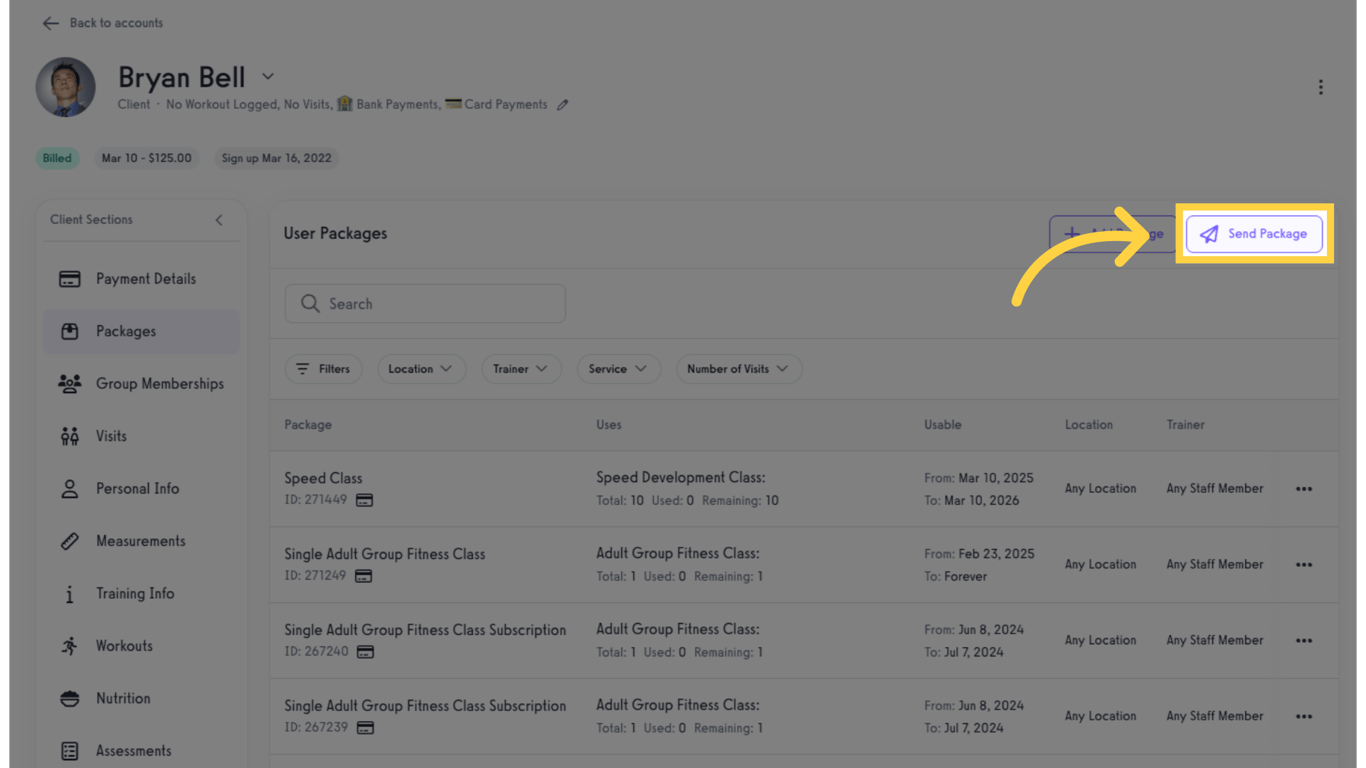
Task: Click the Personal Info person icon
Action: pyautogui.click(x=69, y=489)
